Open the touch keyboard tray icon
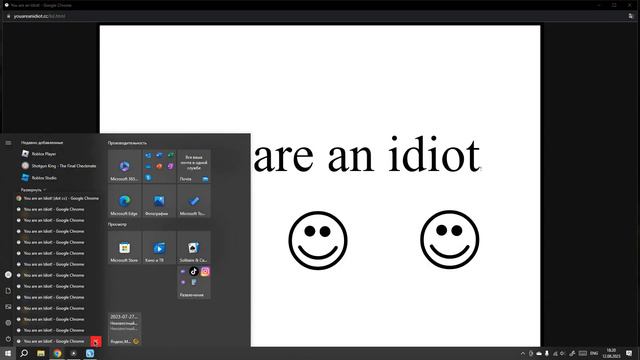Viewport: 640px width, 360px height. 583,353
